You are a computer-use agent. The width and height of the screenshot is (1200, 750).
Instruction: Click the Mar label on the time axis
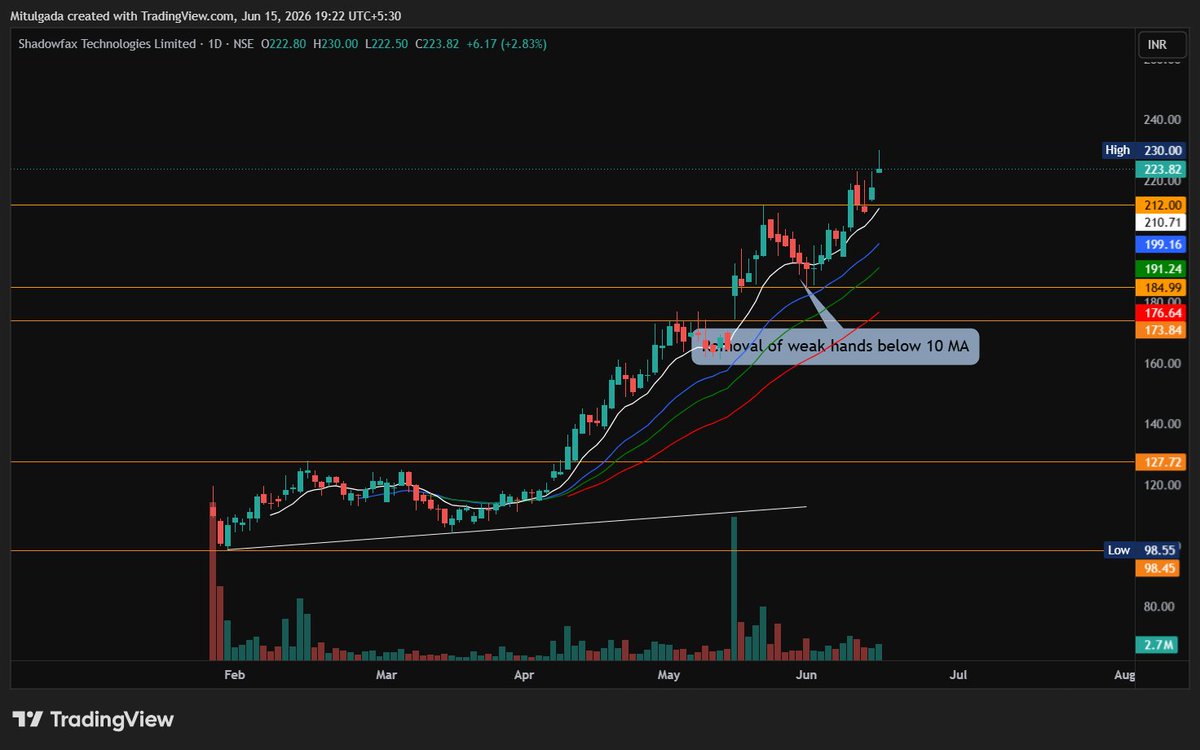[387, 675]
